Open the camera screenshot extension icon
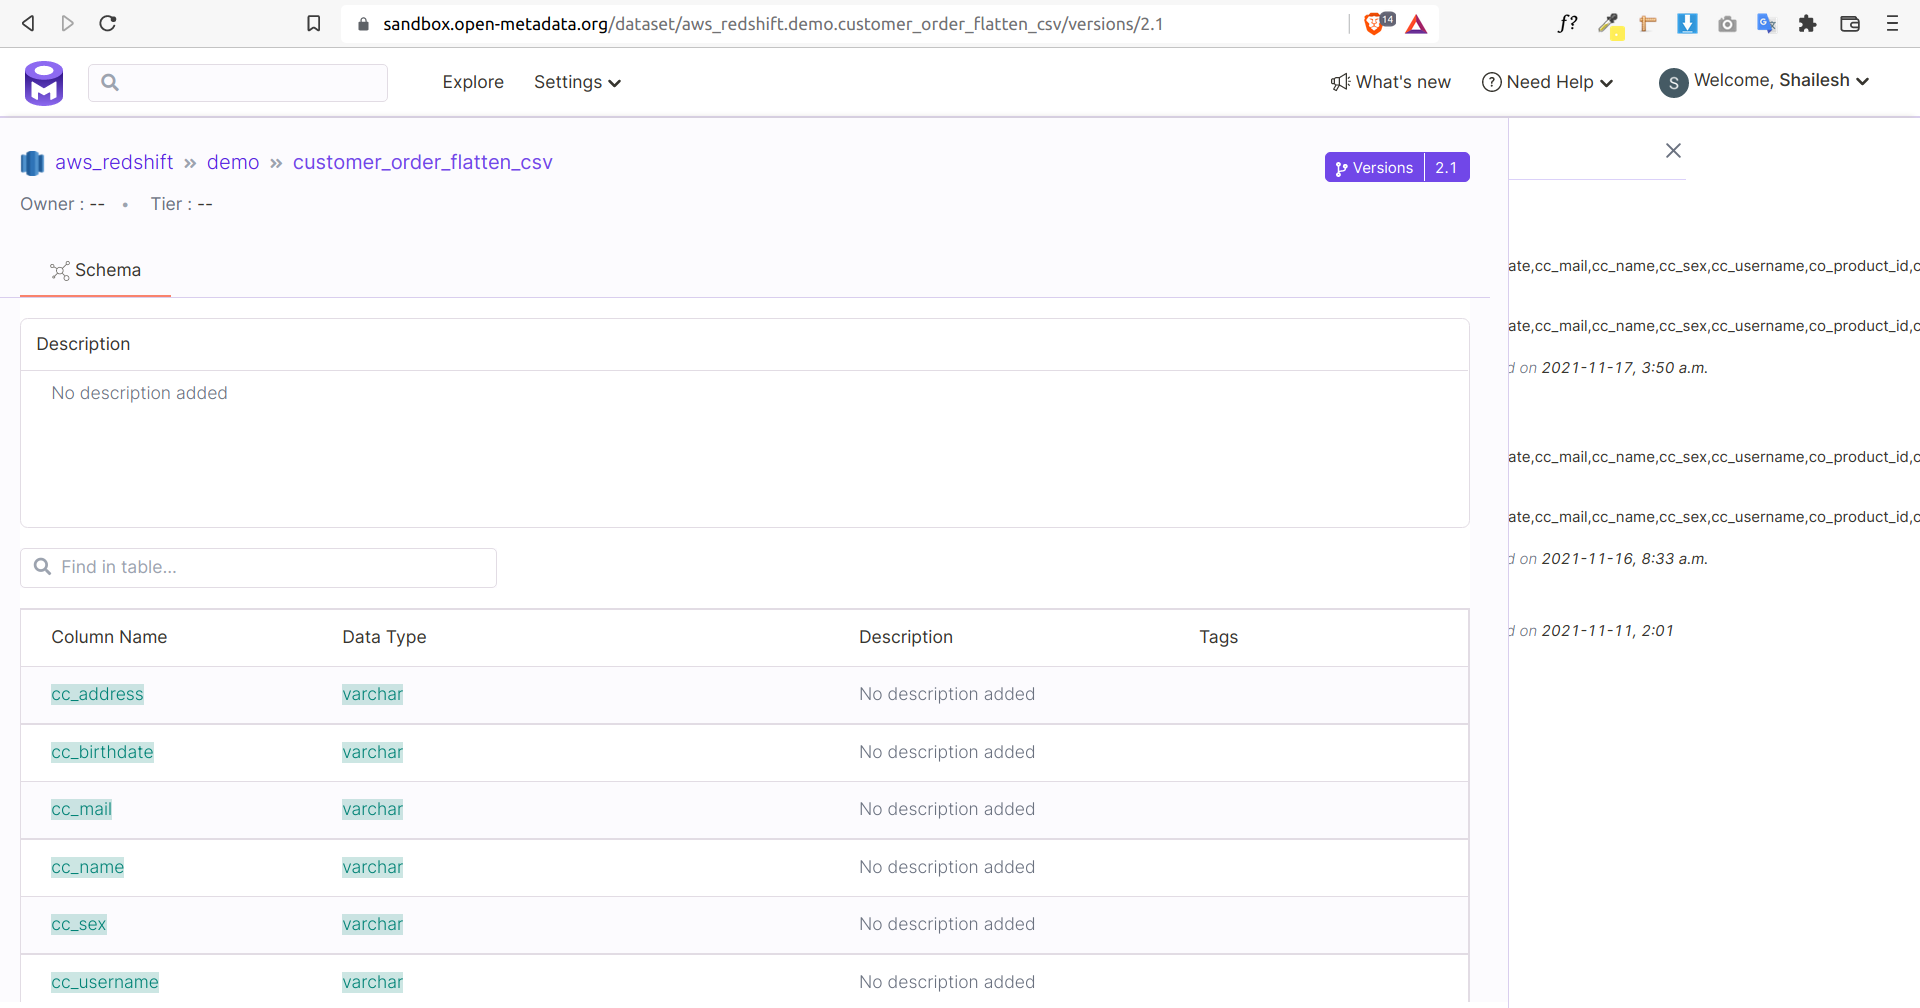Image resolution: width=1920 pixels, height=1008 pixels. (1727, 24)
